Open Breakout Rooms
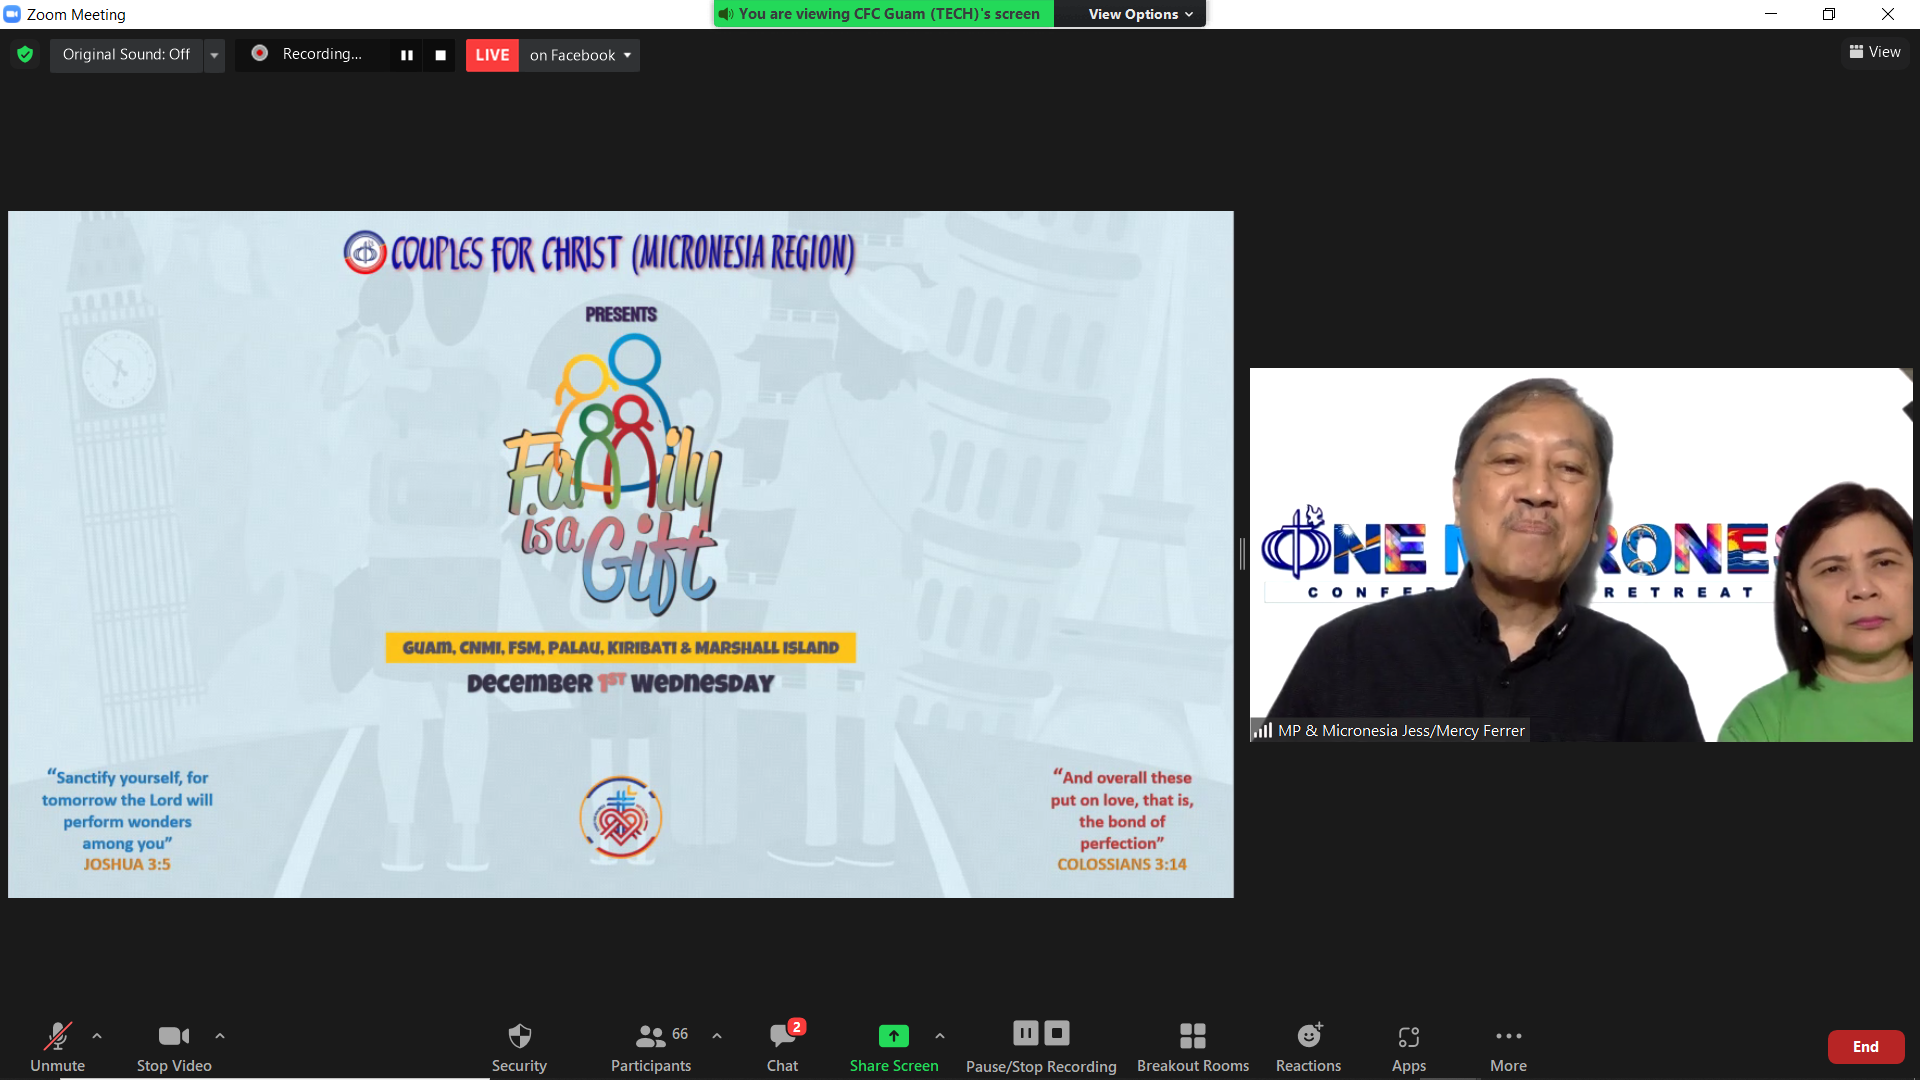1920x1080 pixels. point(1193,1046)
